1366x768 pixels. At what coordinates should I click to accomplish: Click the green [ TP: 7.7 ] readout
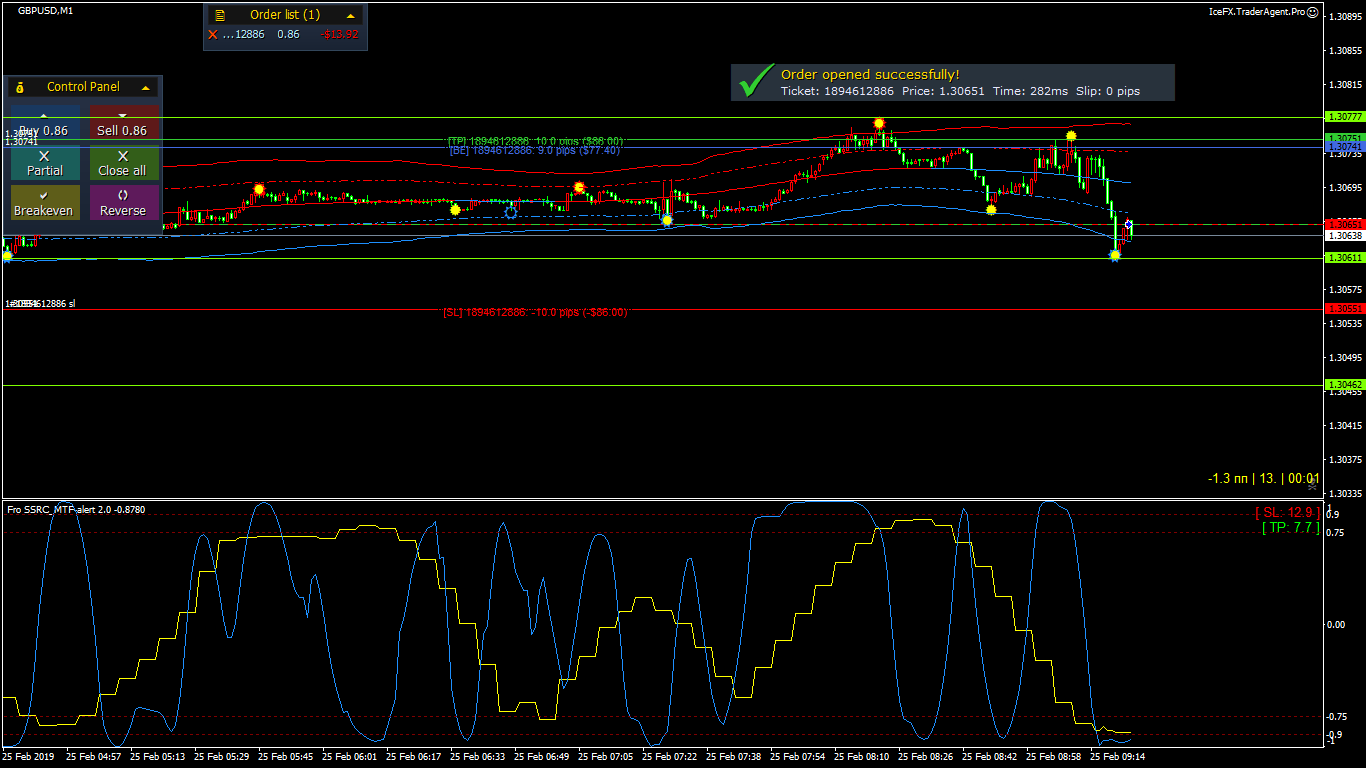1290,527
